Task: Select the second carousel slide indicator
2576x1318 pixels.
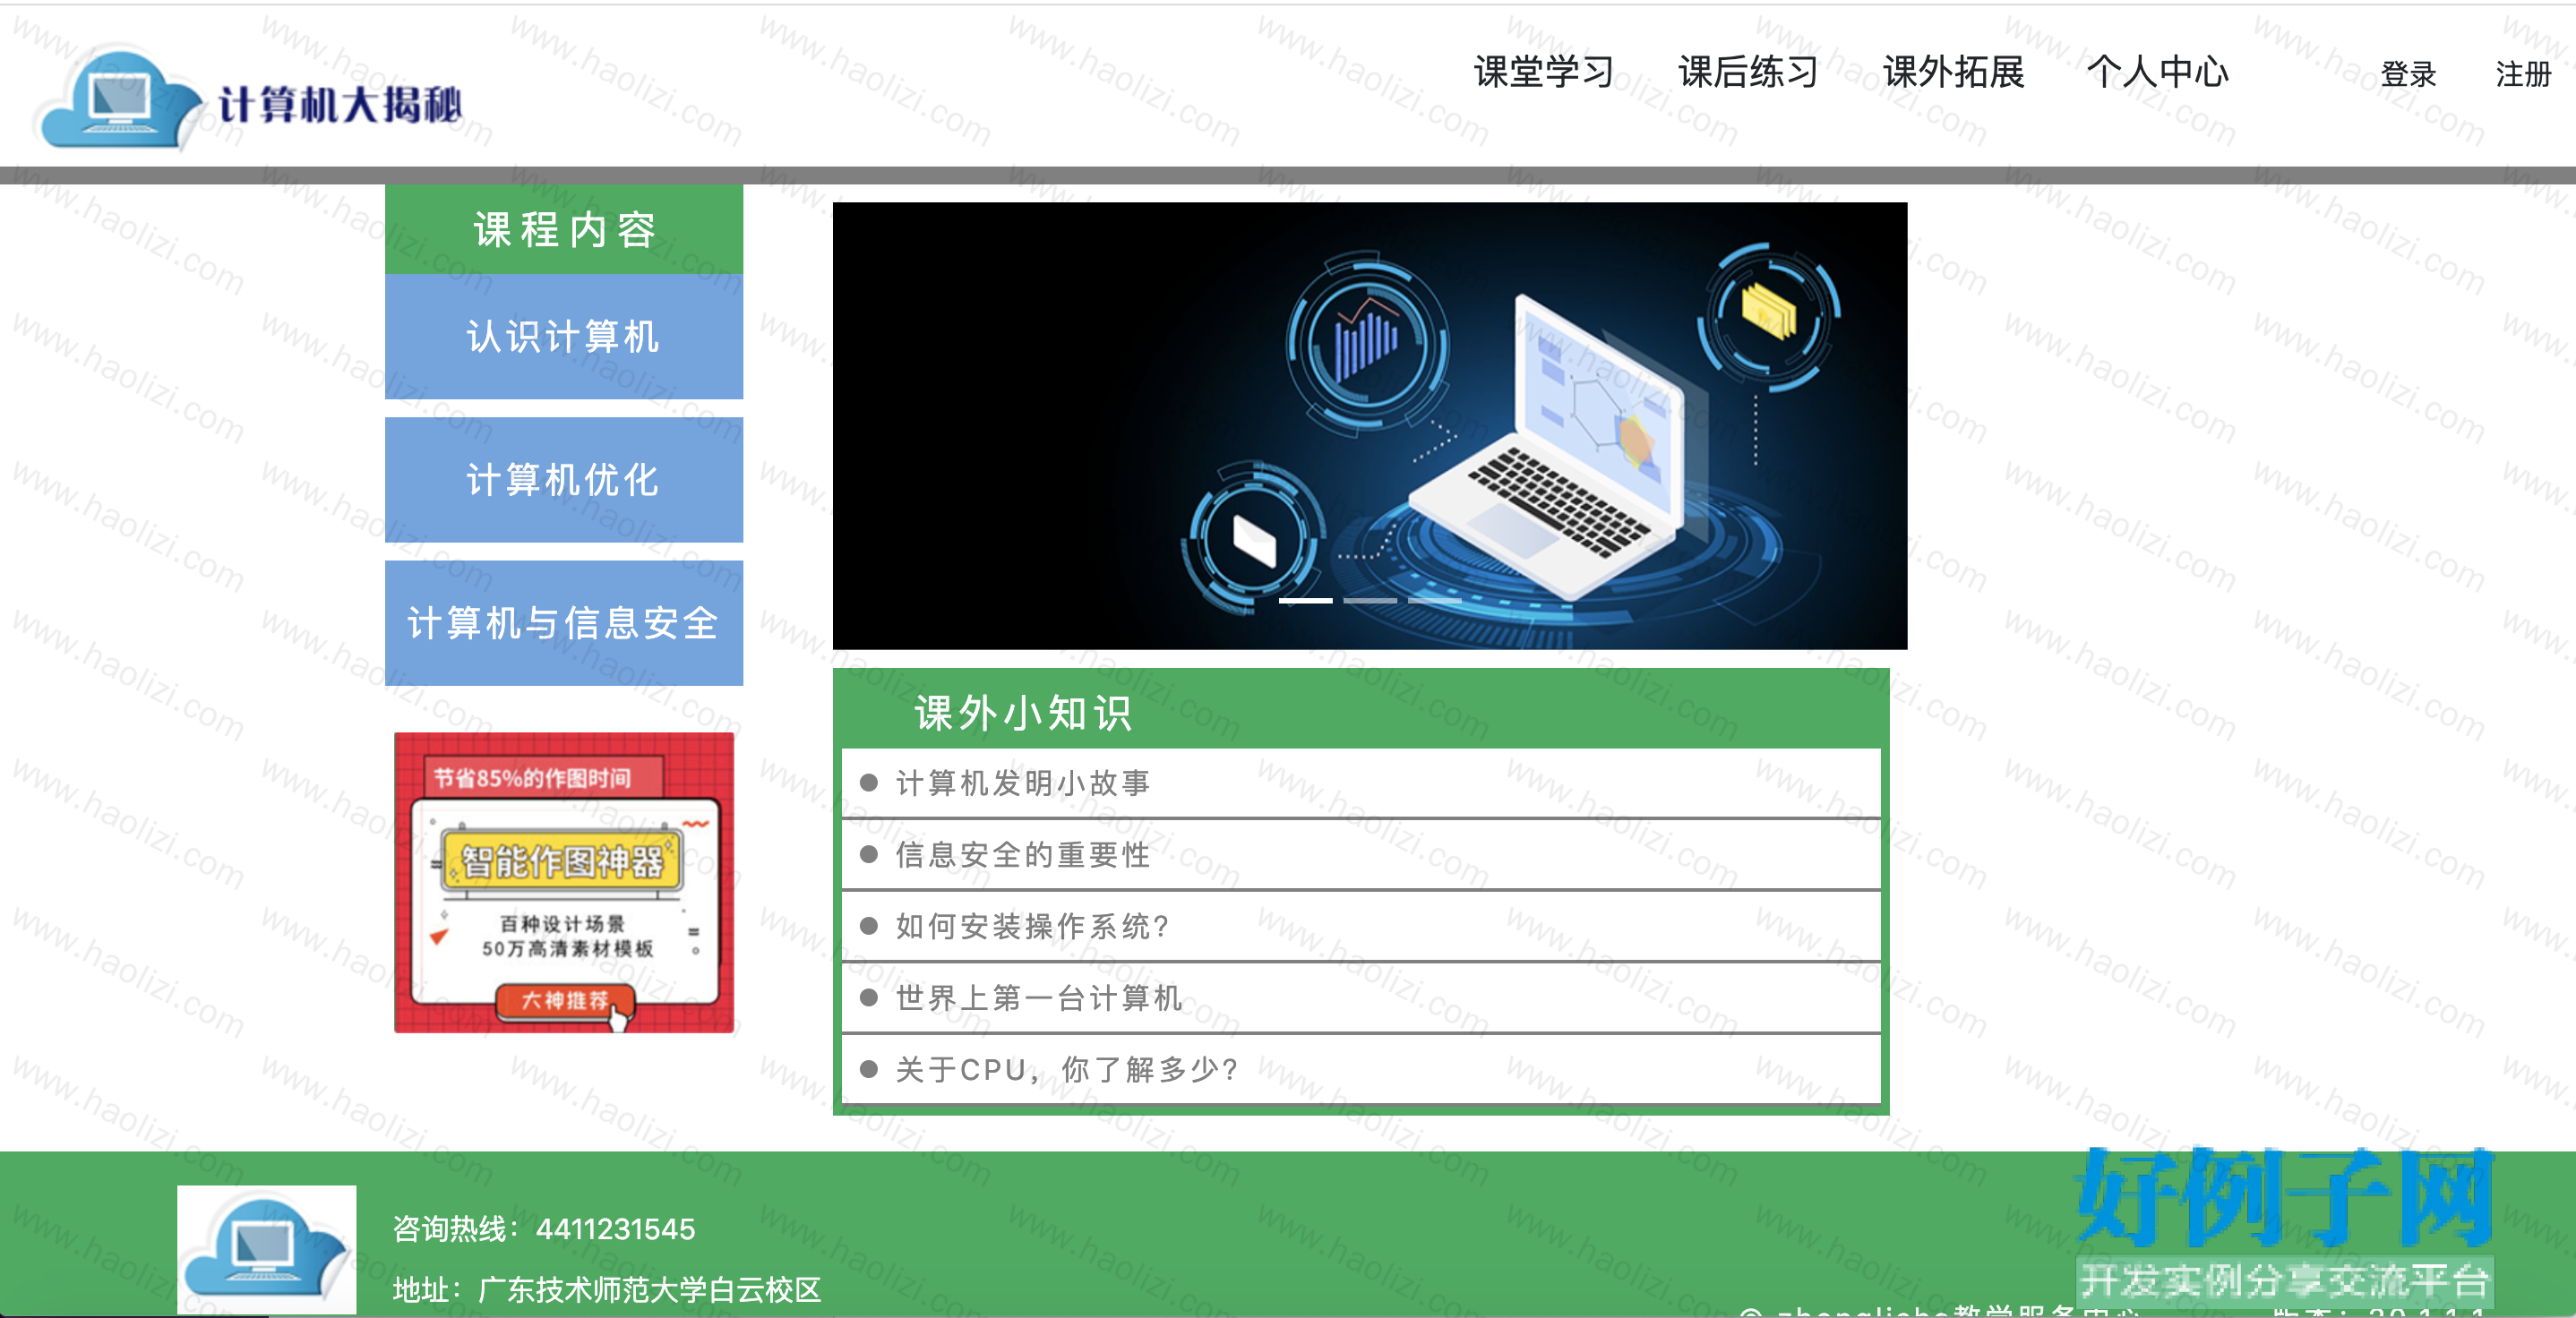Action: [1370, 600]
